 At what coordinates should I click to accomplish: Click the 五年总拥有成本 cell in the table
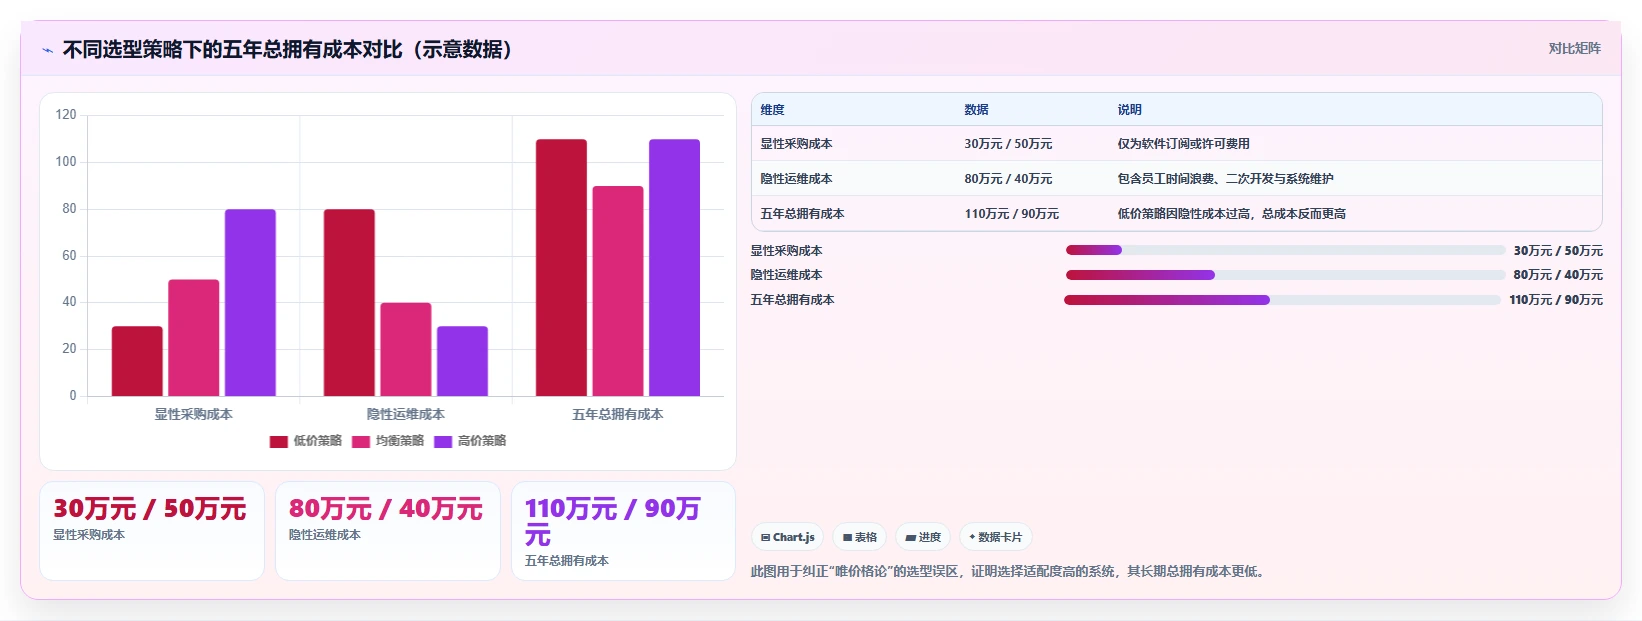coord(802,214)
